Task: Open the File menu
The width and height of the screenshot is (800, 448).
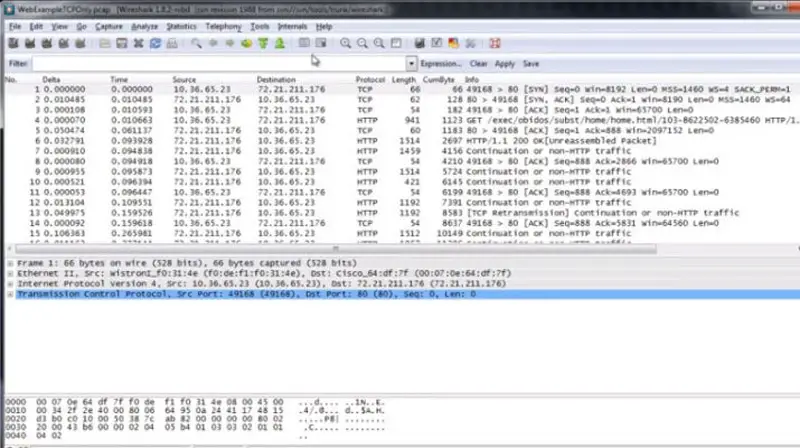Action: coord(15,27)
